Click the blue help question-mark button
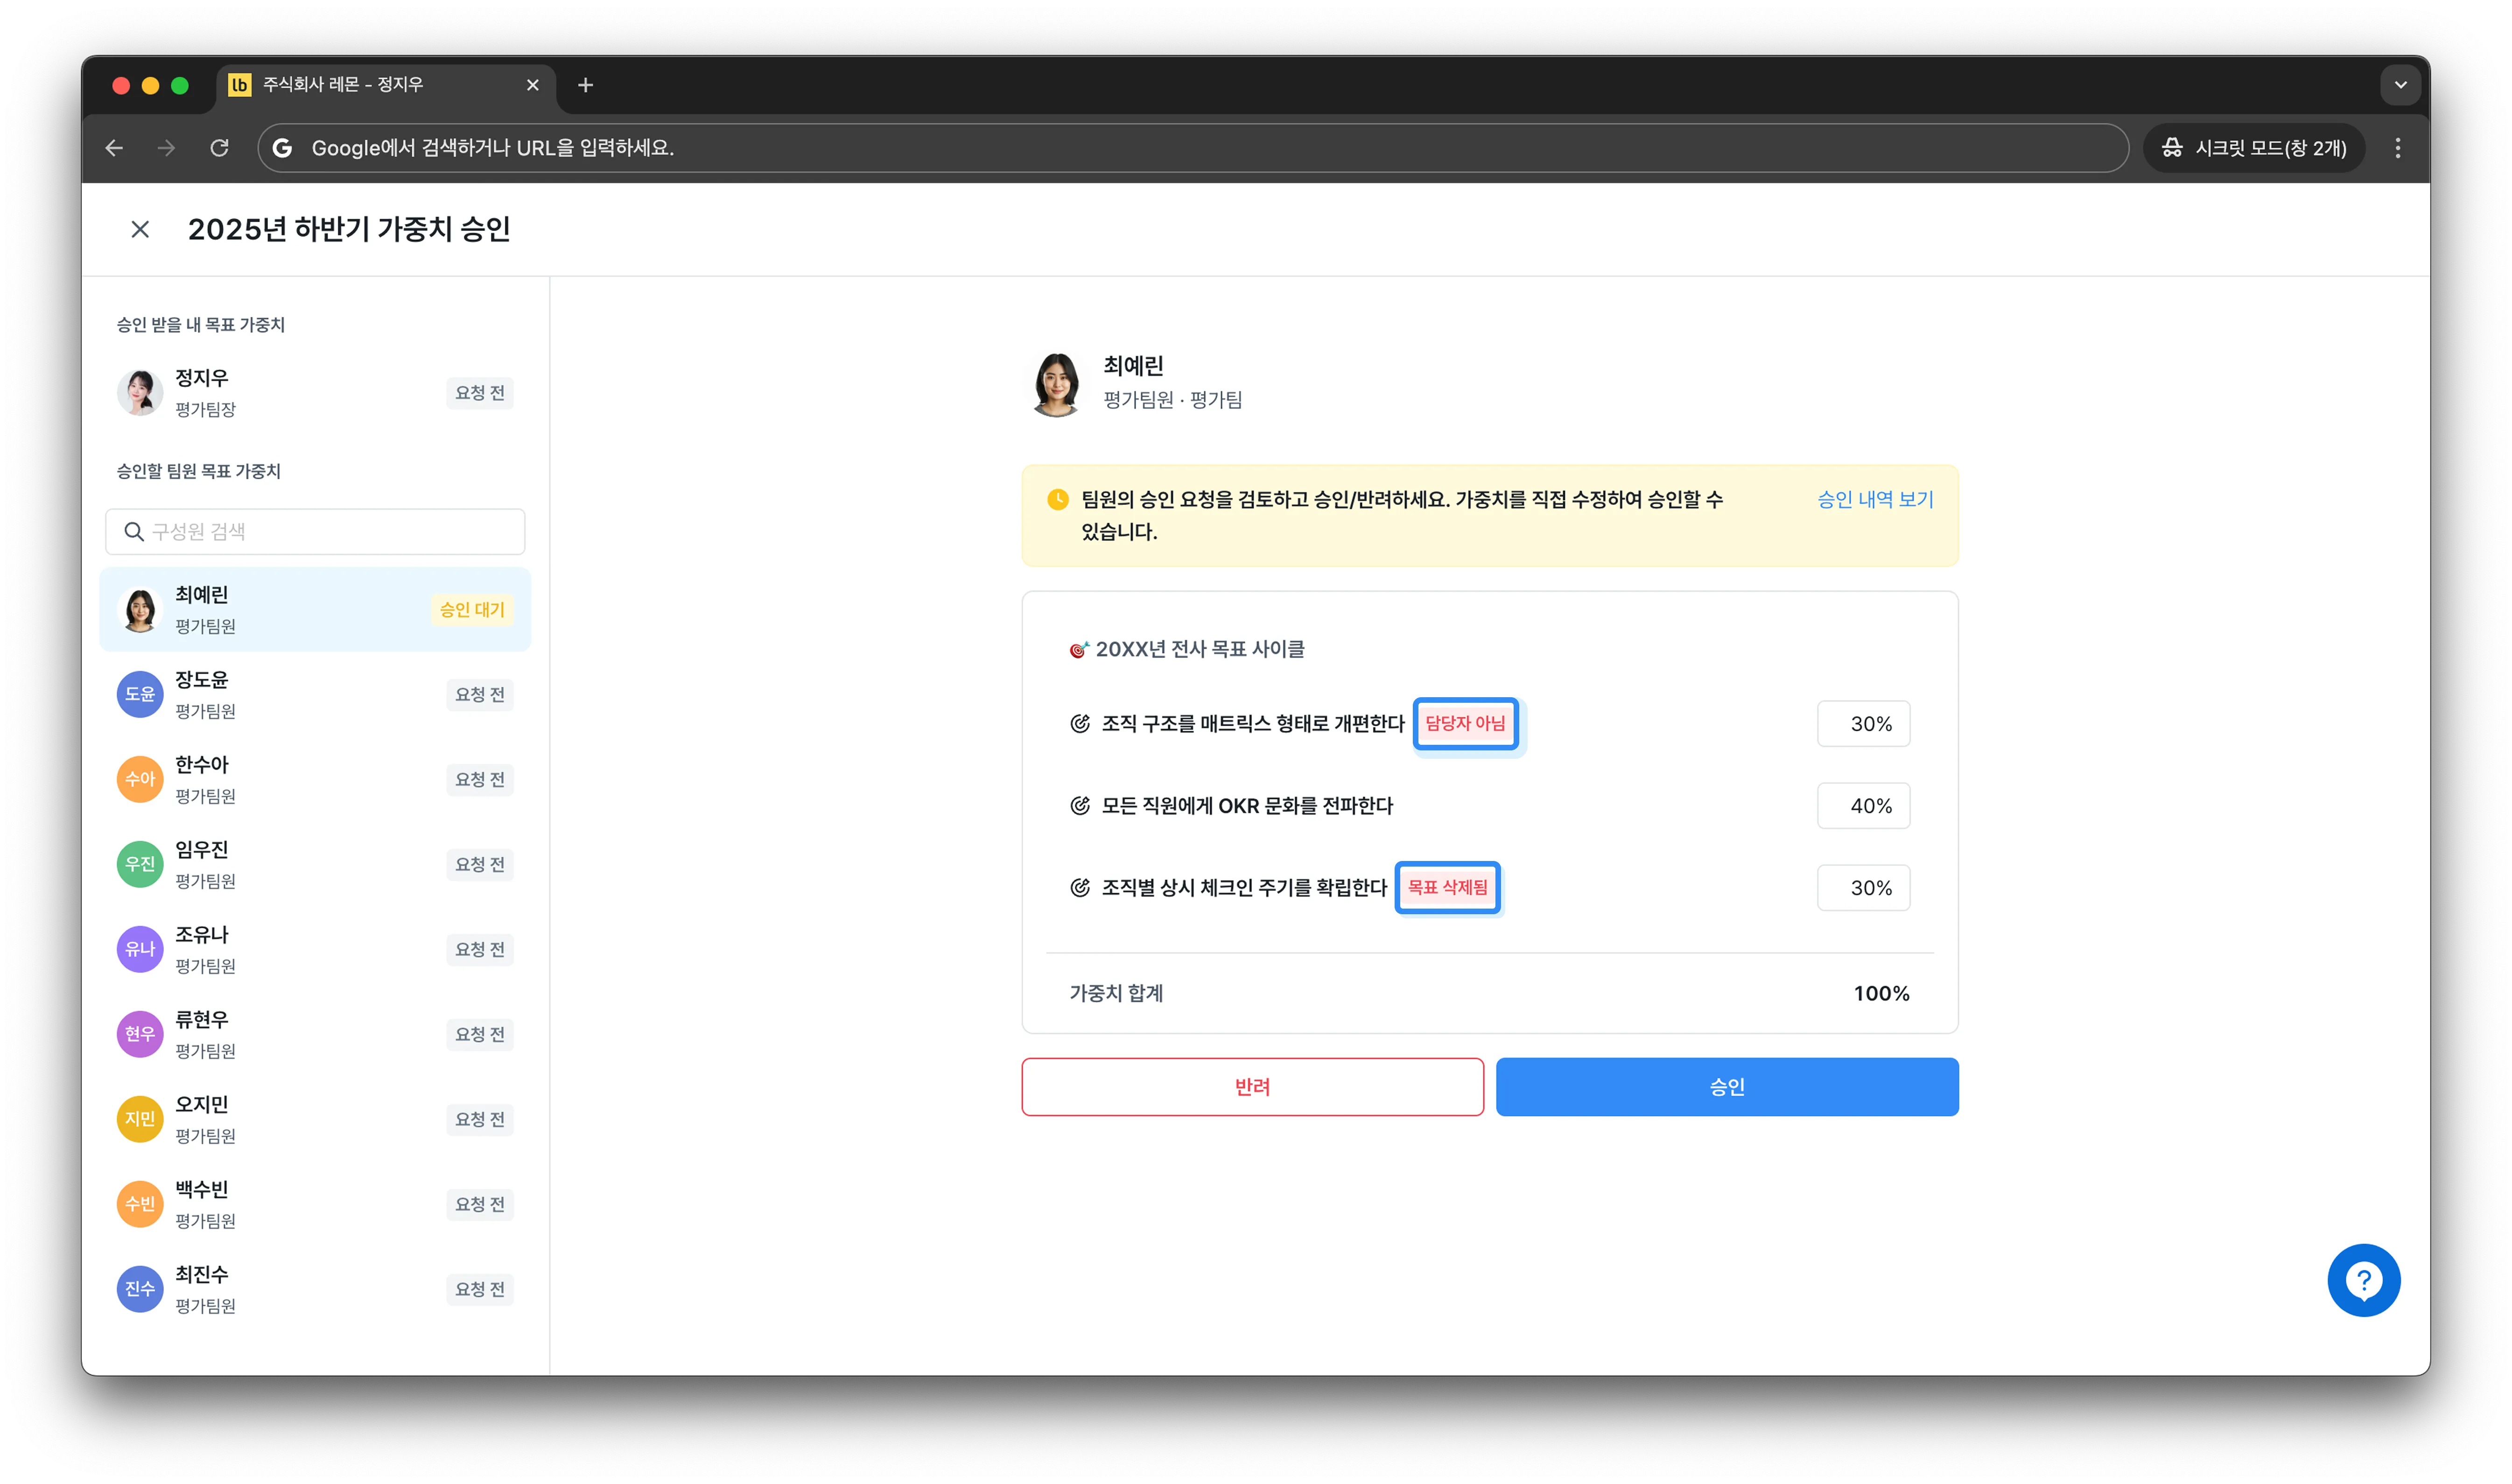Image resolution: width=2512 pixels, height=1484 pixels. coord(2363,1280)
